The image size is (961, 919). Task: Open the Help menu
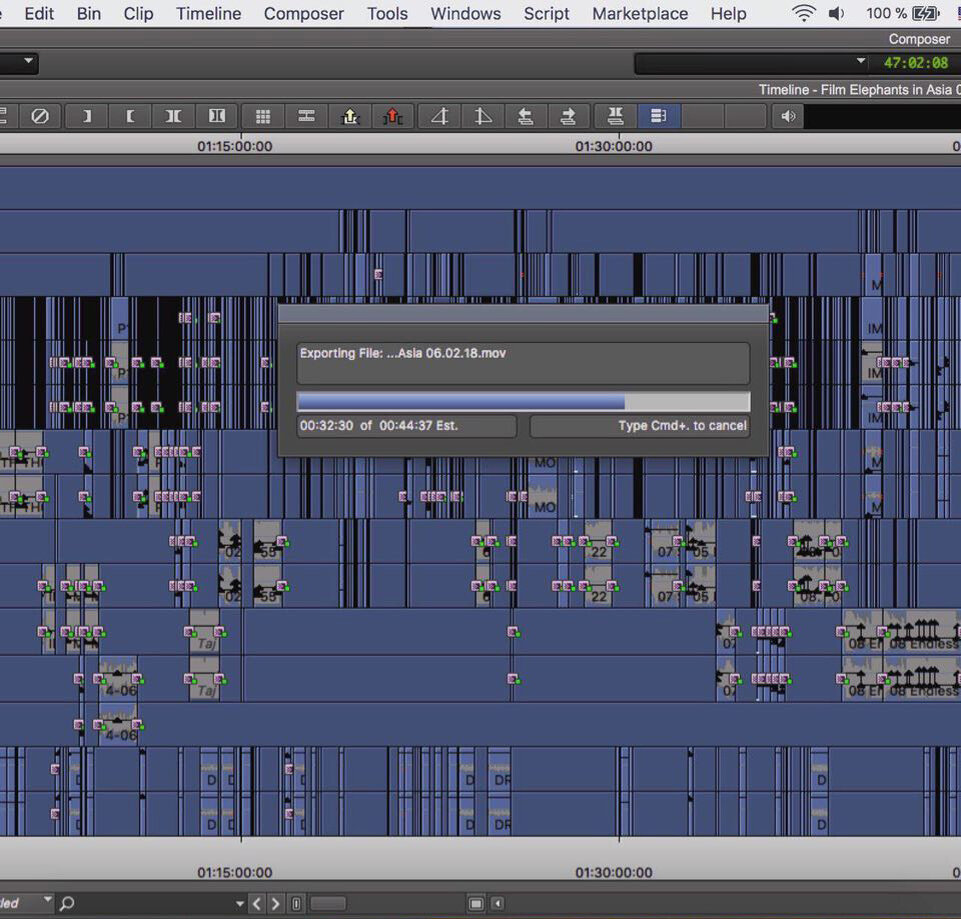[x=729, y=13]
